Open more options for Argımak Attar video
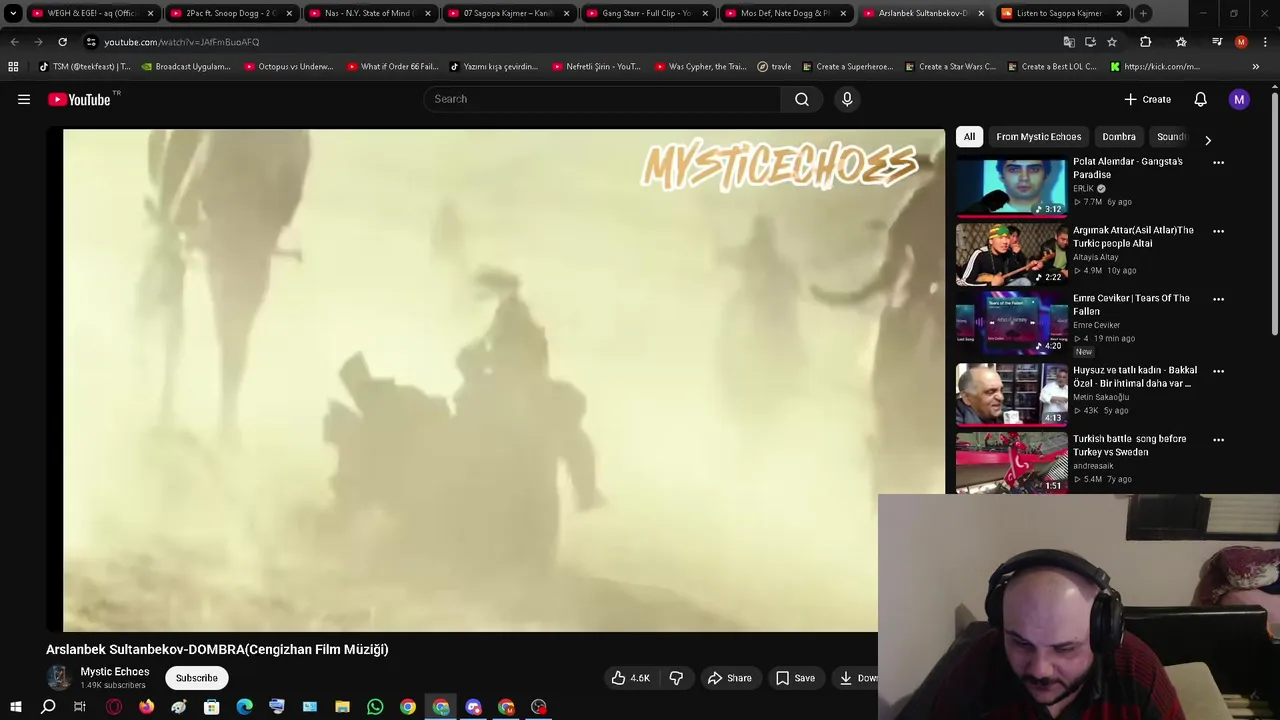1280x720 pixels. [x=1218, y=231]
